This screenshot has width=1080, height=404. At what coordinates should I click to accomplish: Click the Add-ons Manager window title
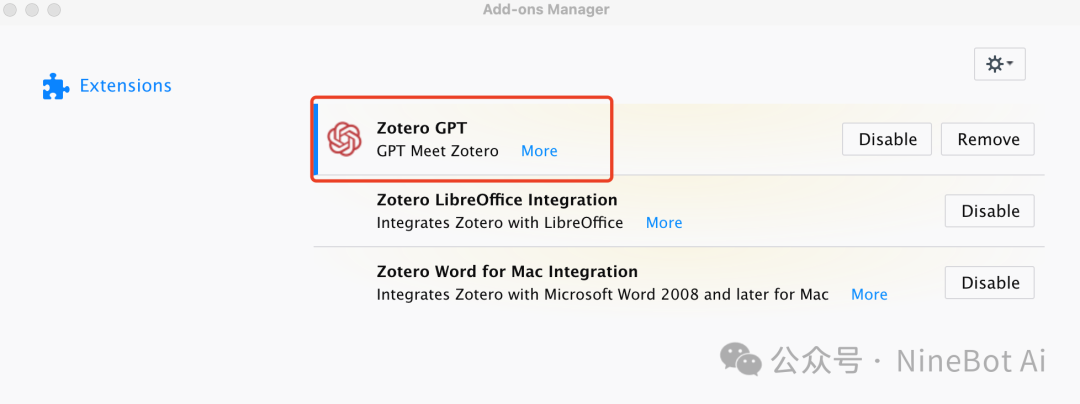pyautogui.click(x=546, y=10)
